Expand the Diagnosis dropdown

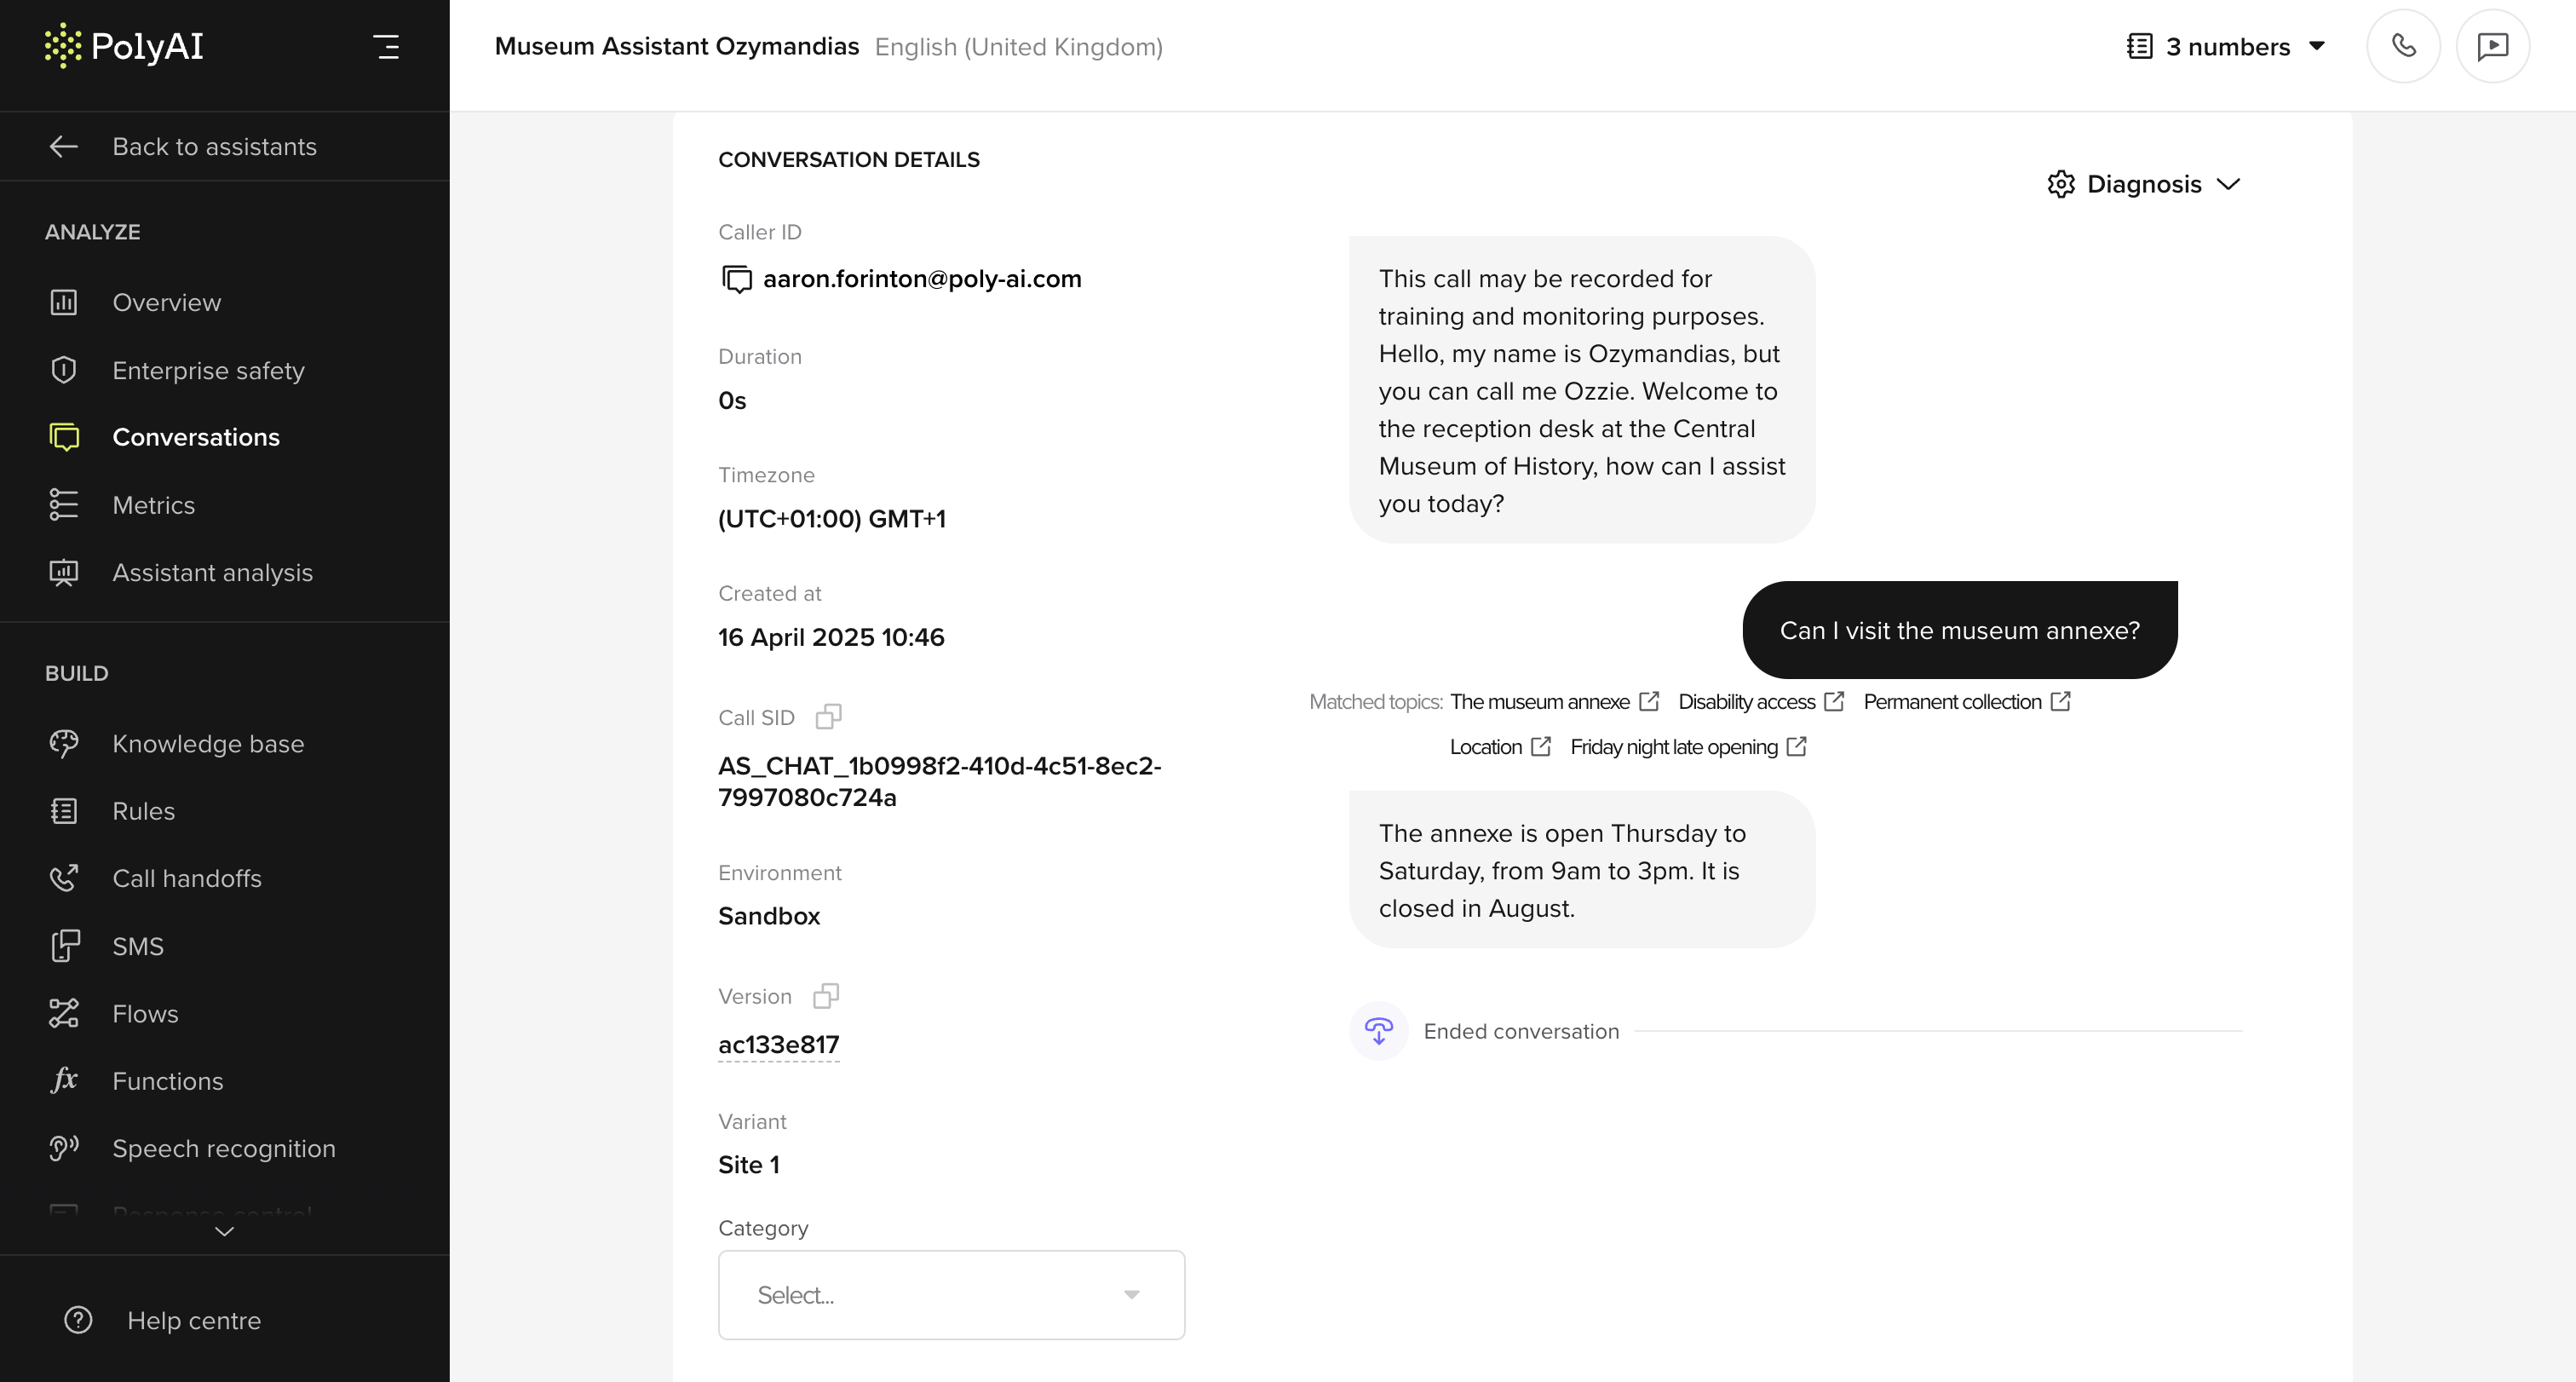tap(2143, 184)
